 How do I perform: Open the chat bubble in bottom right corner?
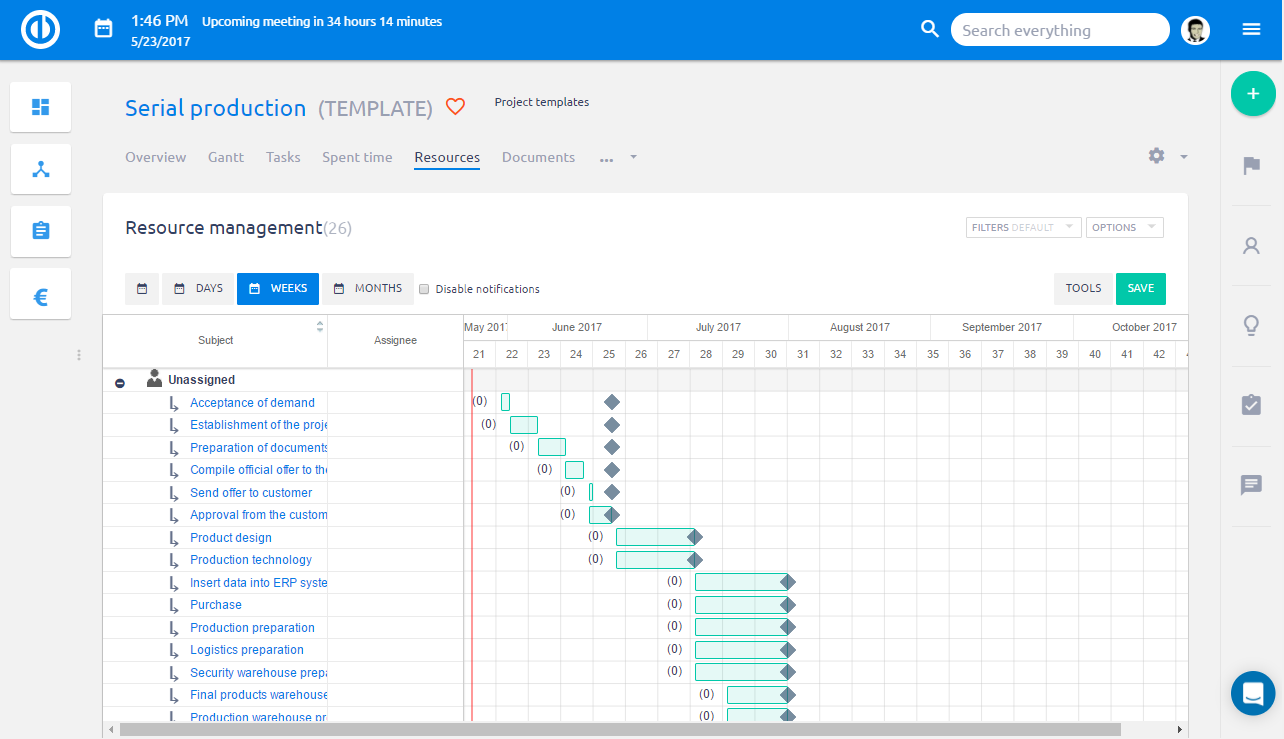click(1252, 693)
